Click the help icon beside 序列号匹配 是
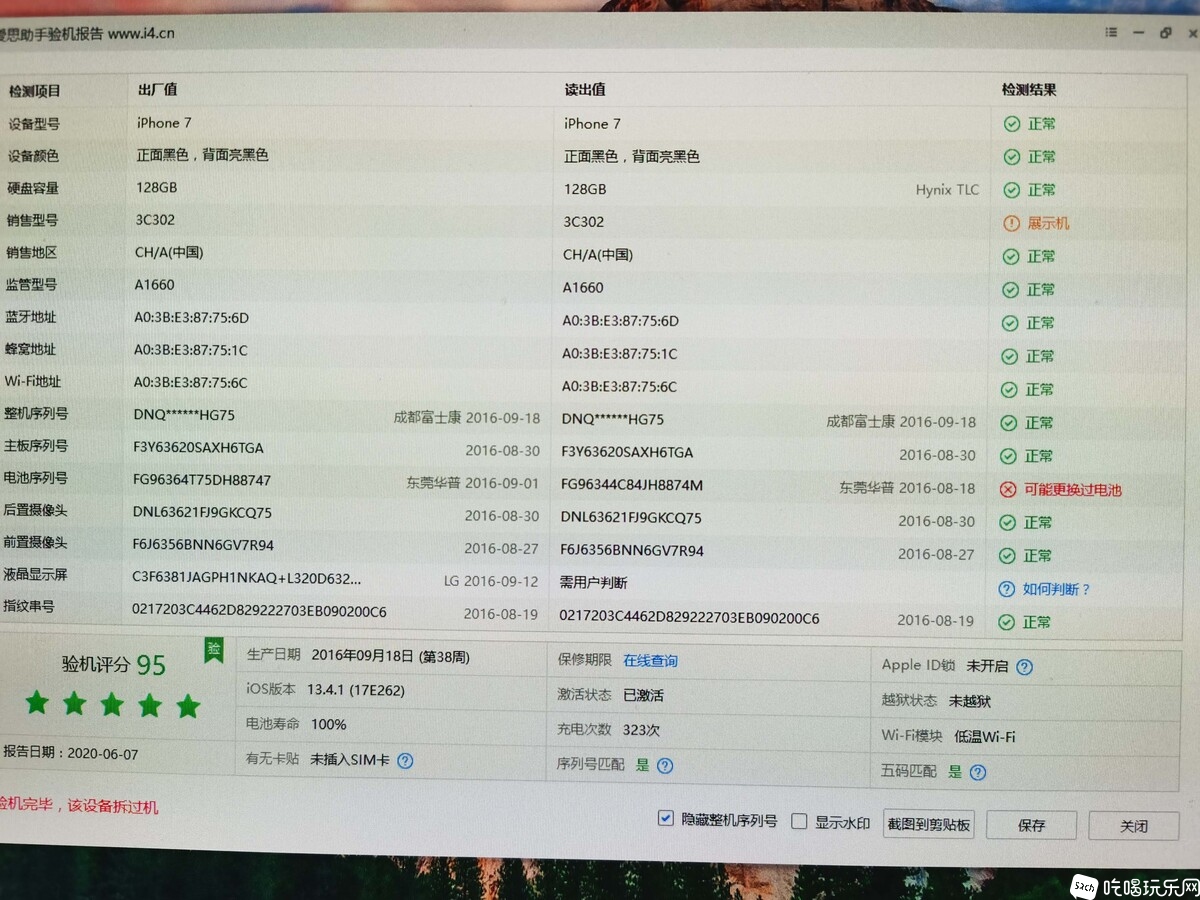The height and width of the screenshot is (900, 1200). click(x=665, y=766)
